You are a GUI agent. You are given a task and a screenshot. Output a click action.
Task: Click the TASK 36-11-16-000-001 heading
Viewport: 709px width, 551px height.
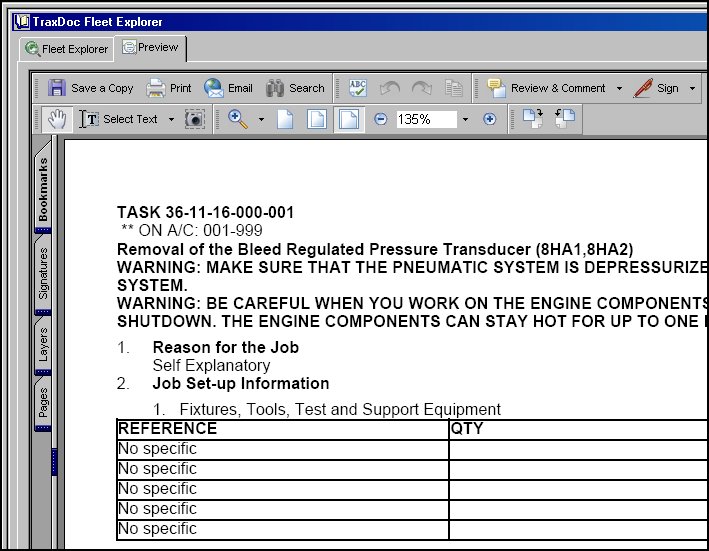205,212
